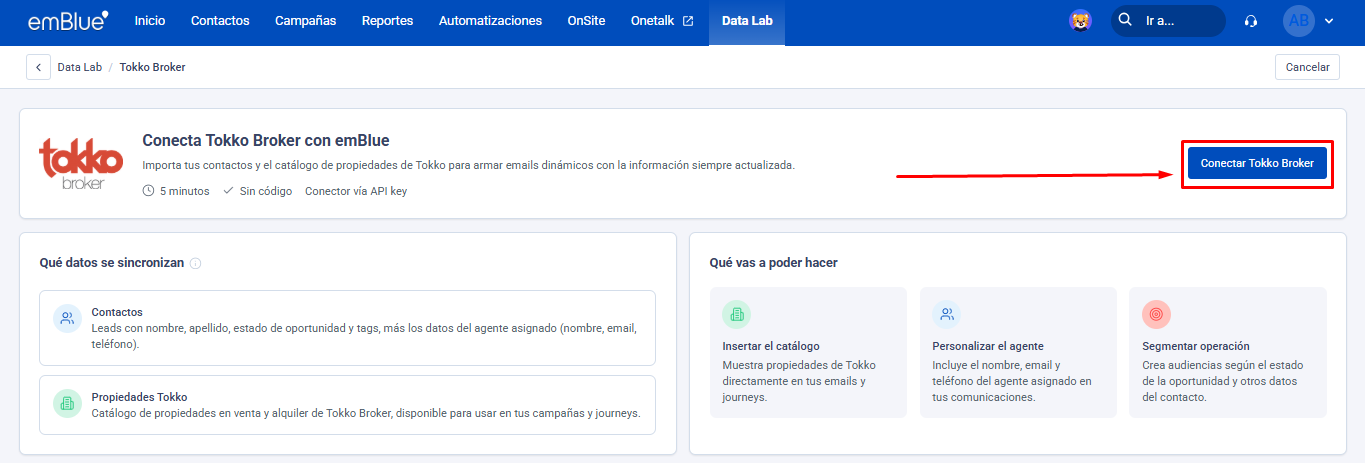The height and width of the screenshot is (463, 1365).
Task: Click the Conecta Tokko Broker con emBlue heading
Action: (266, 140)
